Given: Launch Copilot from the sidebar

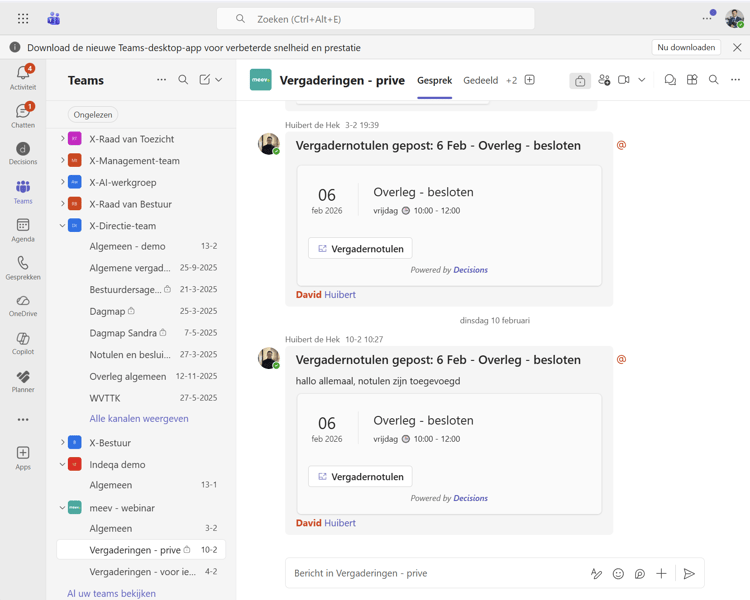Looking at the screenshot, I should point(22,342).
